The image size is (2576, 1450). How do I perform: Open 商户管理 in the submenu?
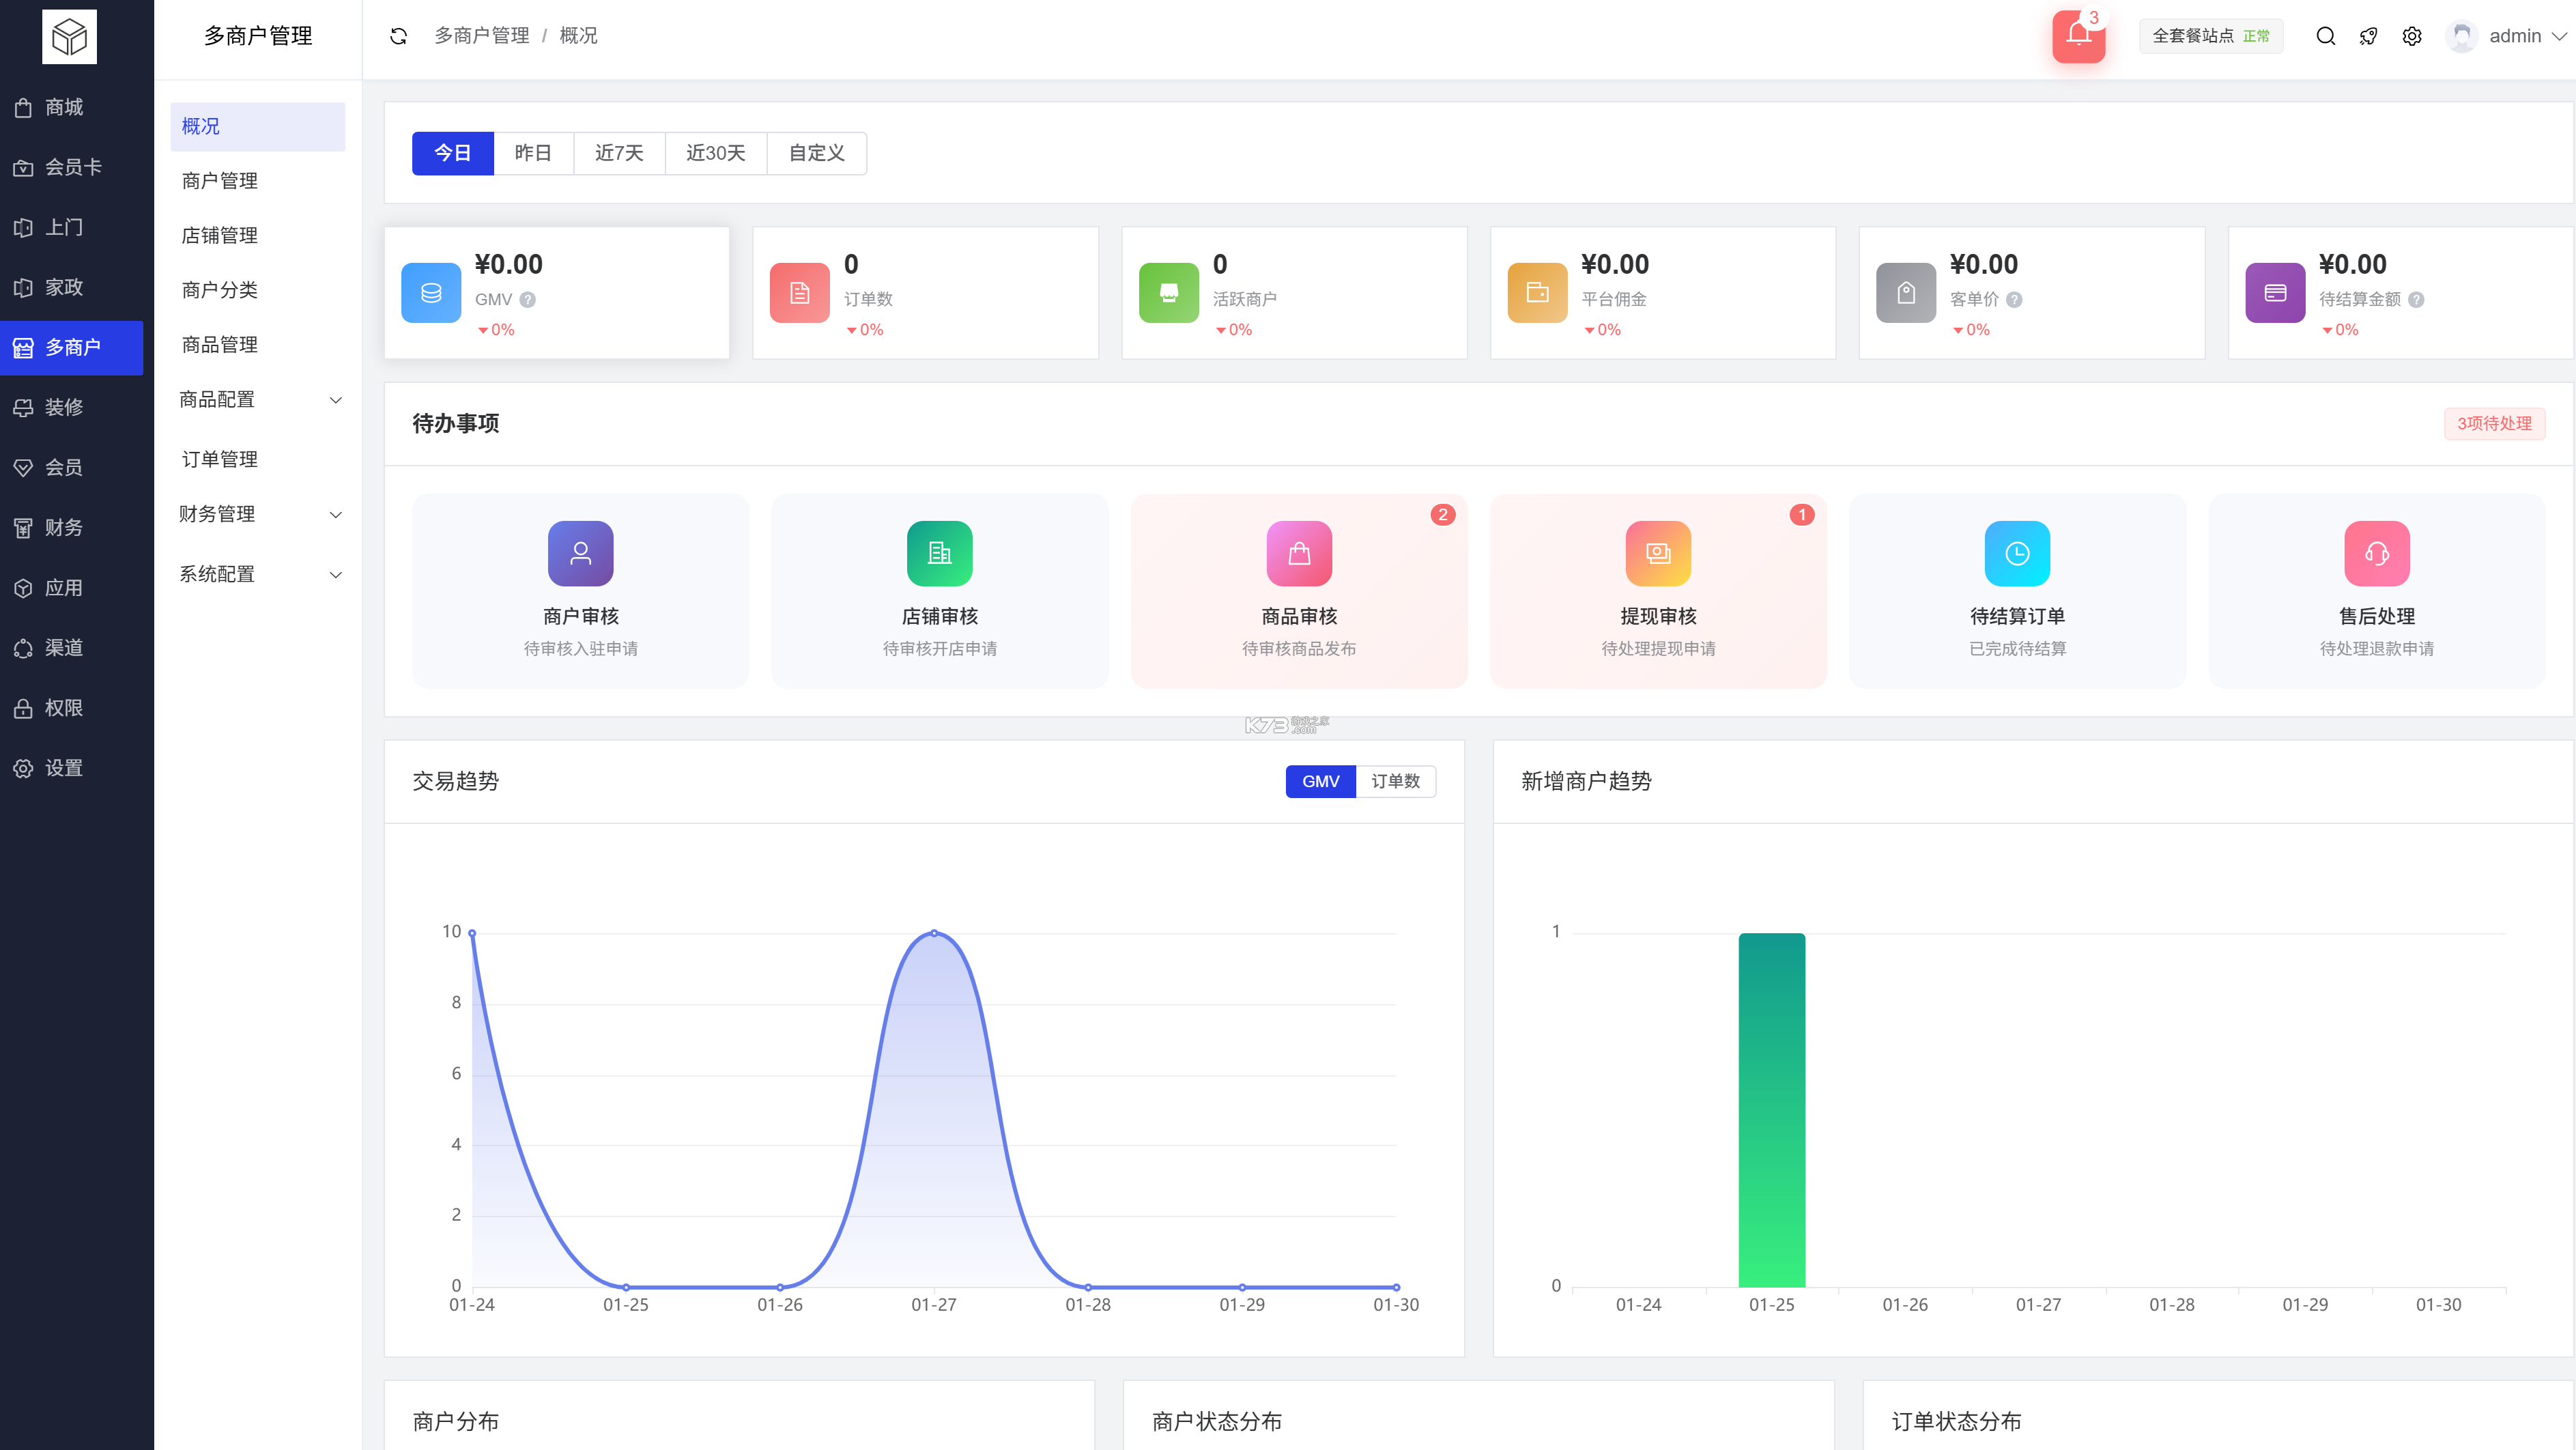point(258,181)
